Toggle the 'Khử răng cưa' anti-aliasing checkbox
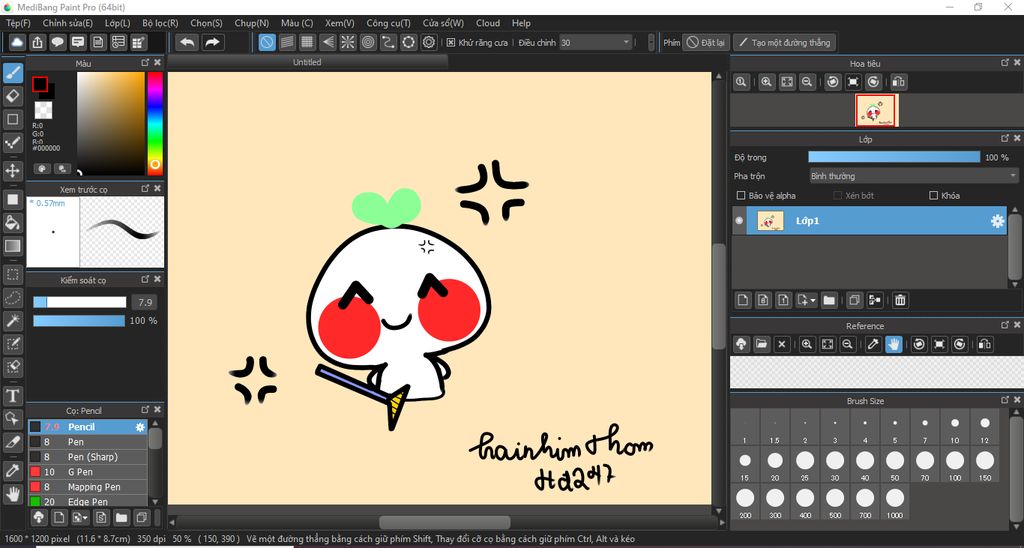The image size is (1024, 548). point(451,43)
